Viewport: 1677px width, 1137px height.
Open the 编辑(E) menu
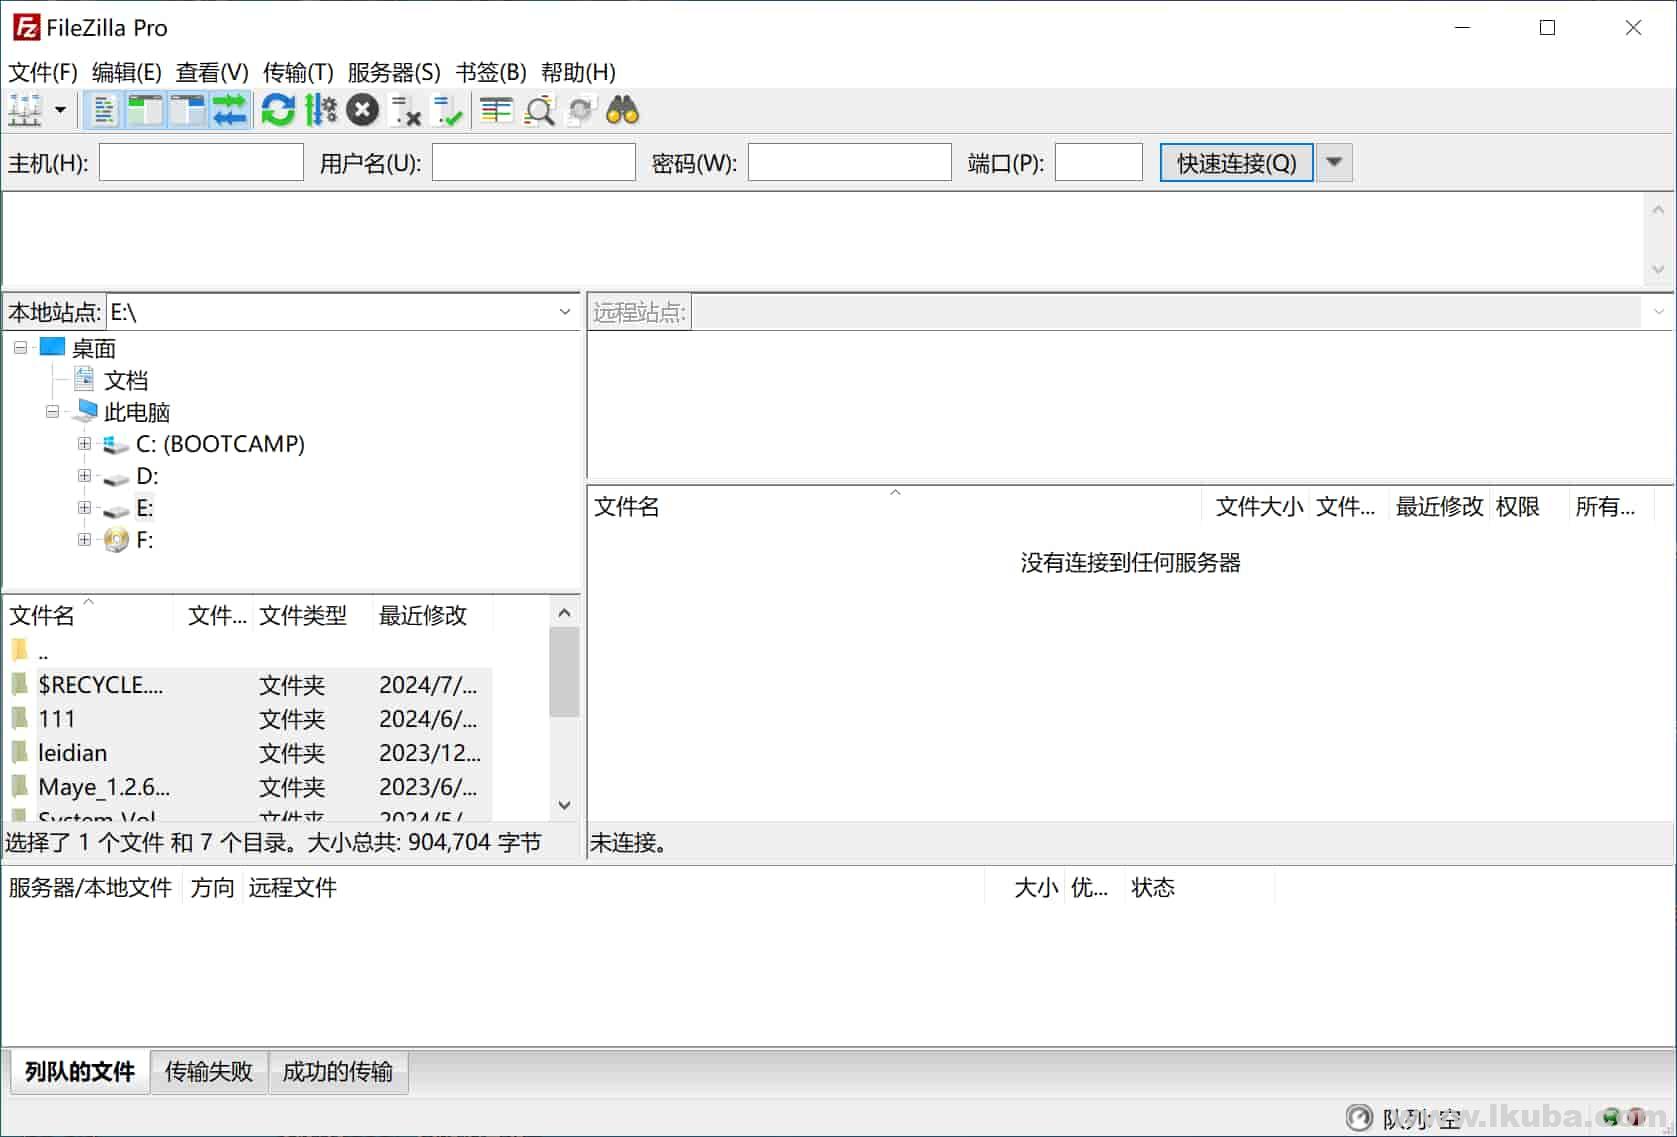pos(126,72)
